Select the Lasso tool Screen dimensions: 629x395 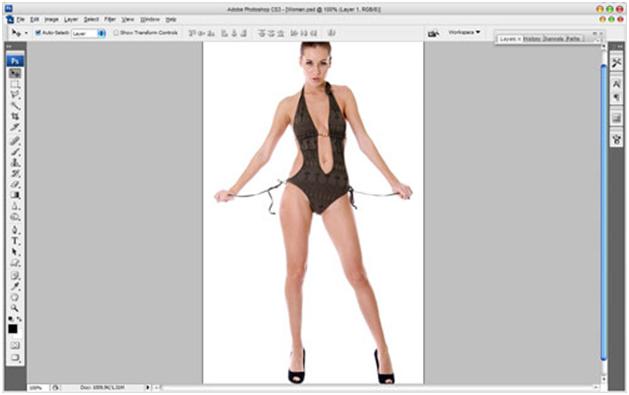(15, 95)
